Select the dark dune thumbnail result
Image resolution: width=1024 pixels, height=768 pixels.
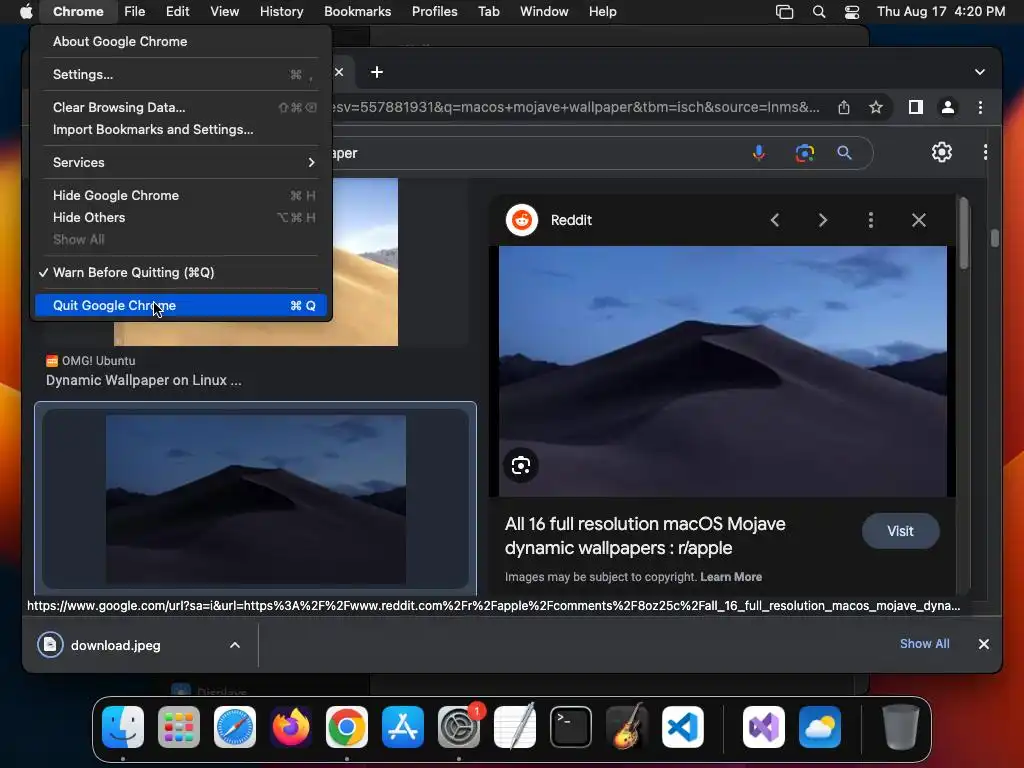(255, 499)
